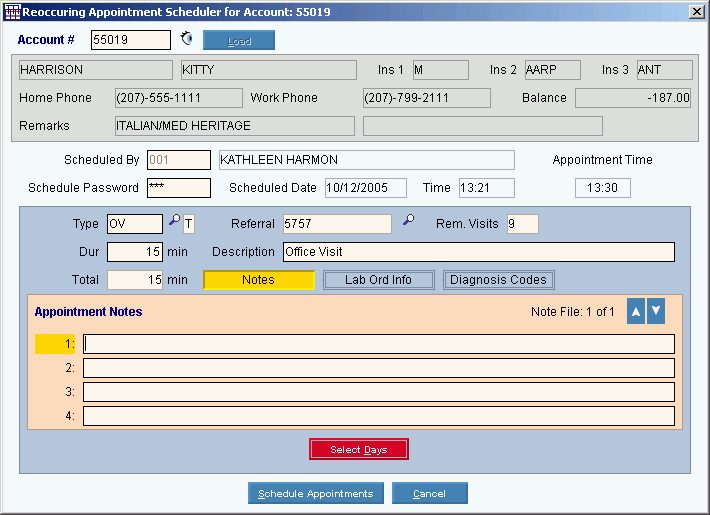
Task: Click appointment note line 1 field
Action: tap(379, 344)
